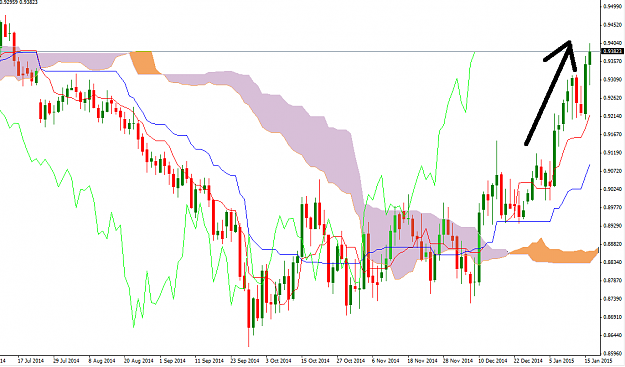Click the 0.92140 price axis label
625x367 pixels.
pos(613,116)
